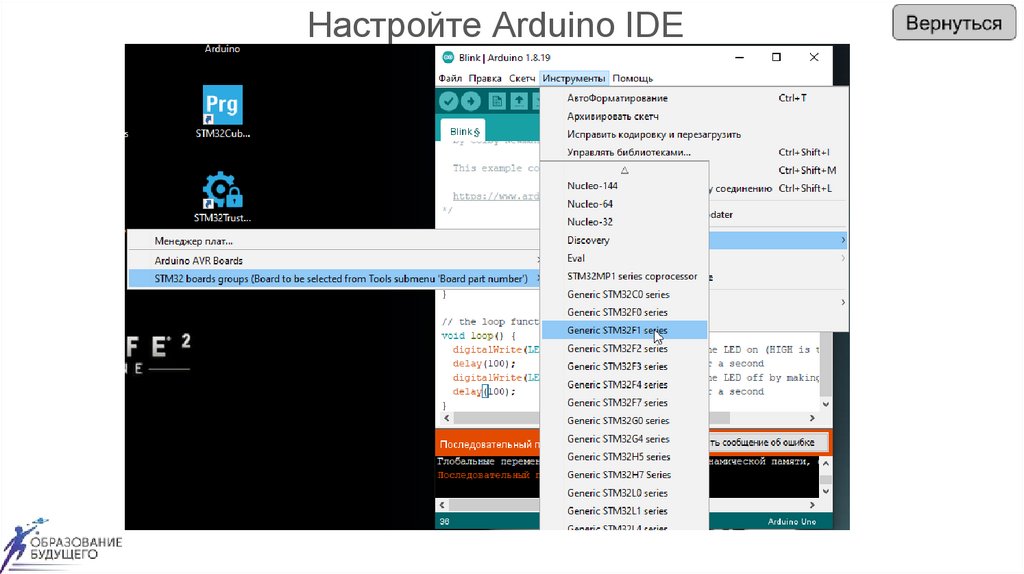Select Generic STM32G0 series
Image resolution: width=1024 pixels, height=574 pixels.
pyautogui.click(x=624, y=421)
